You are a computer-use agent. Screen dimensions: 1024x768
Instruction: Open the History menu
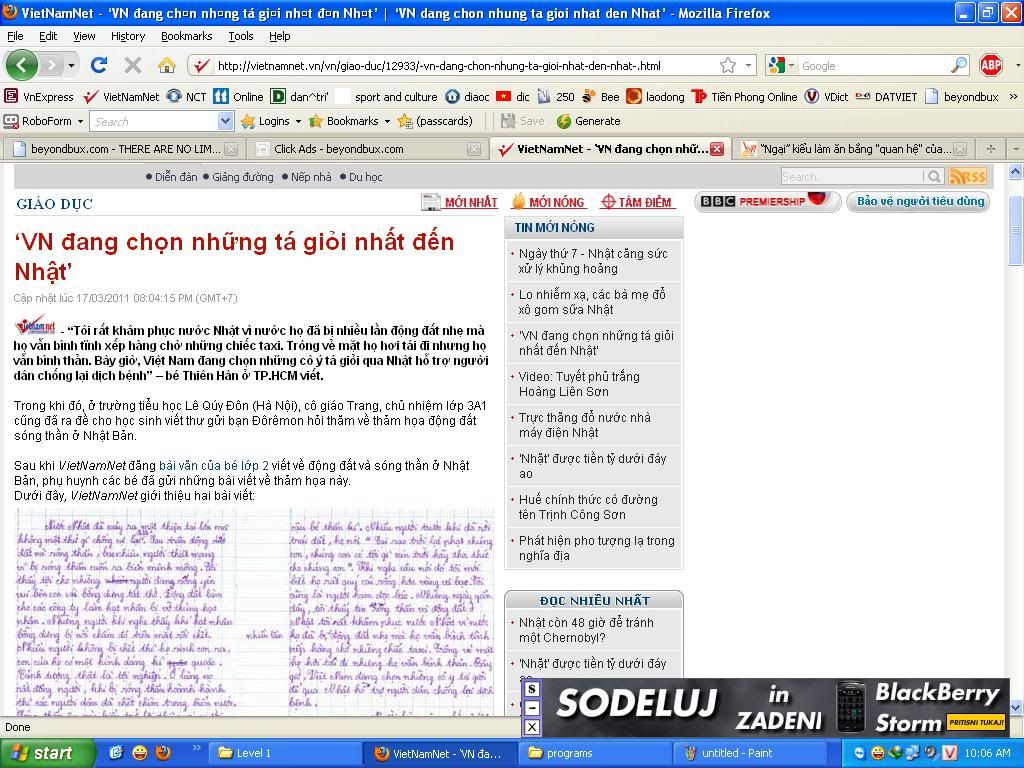click(x=128, y=36)
